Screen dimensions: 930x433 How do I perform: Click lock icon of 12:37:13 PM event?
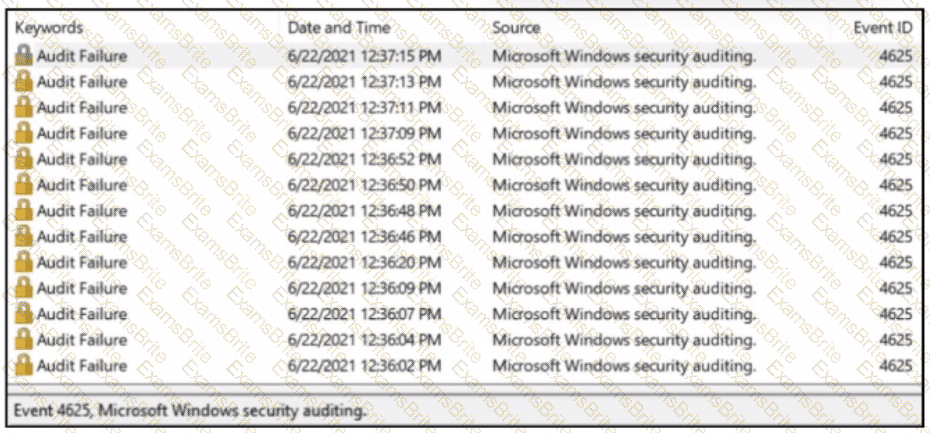coord(24,82)
